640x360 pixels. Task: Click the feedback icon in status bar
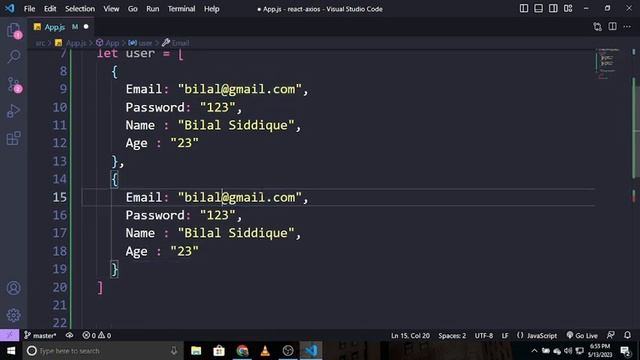click(611, 336)
